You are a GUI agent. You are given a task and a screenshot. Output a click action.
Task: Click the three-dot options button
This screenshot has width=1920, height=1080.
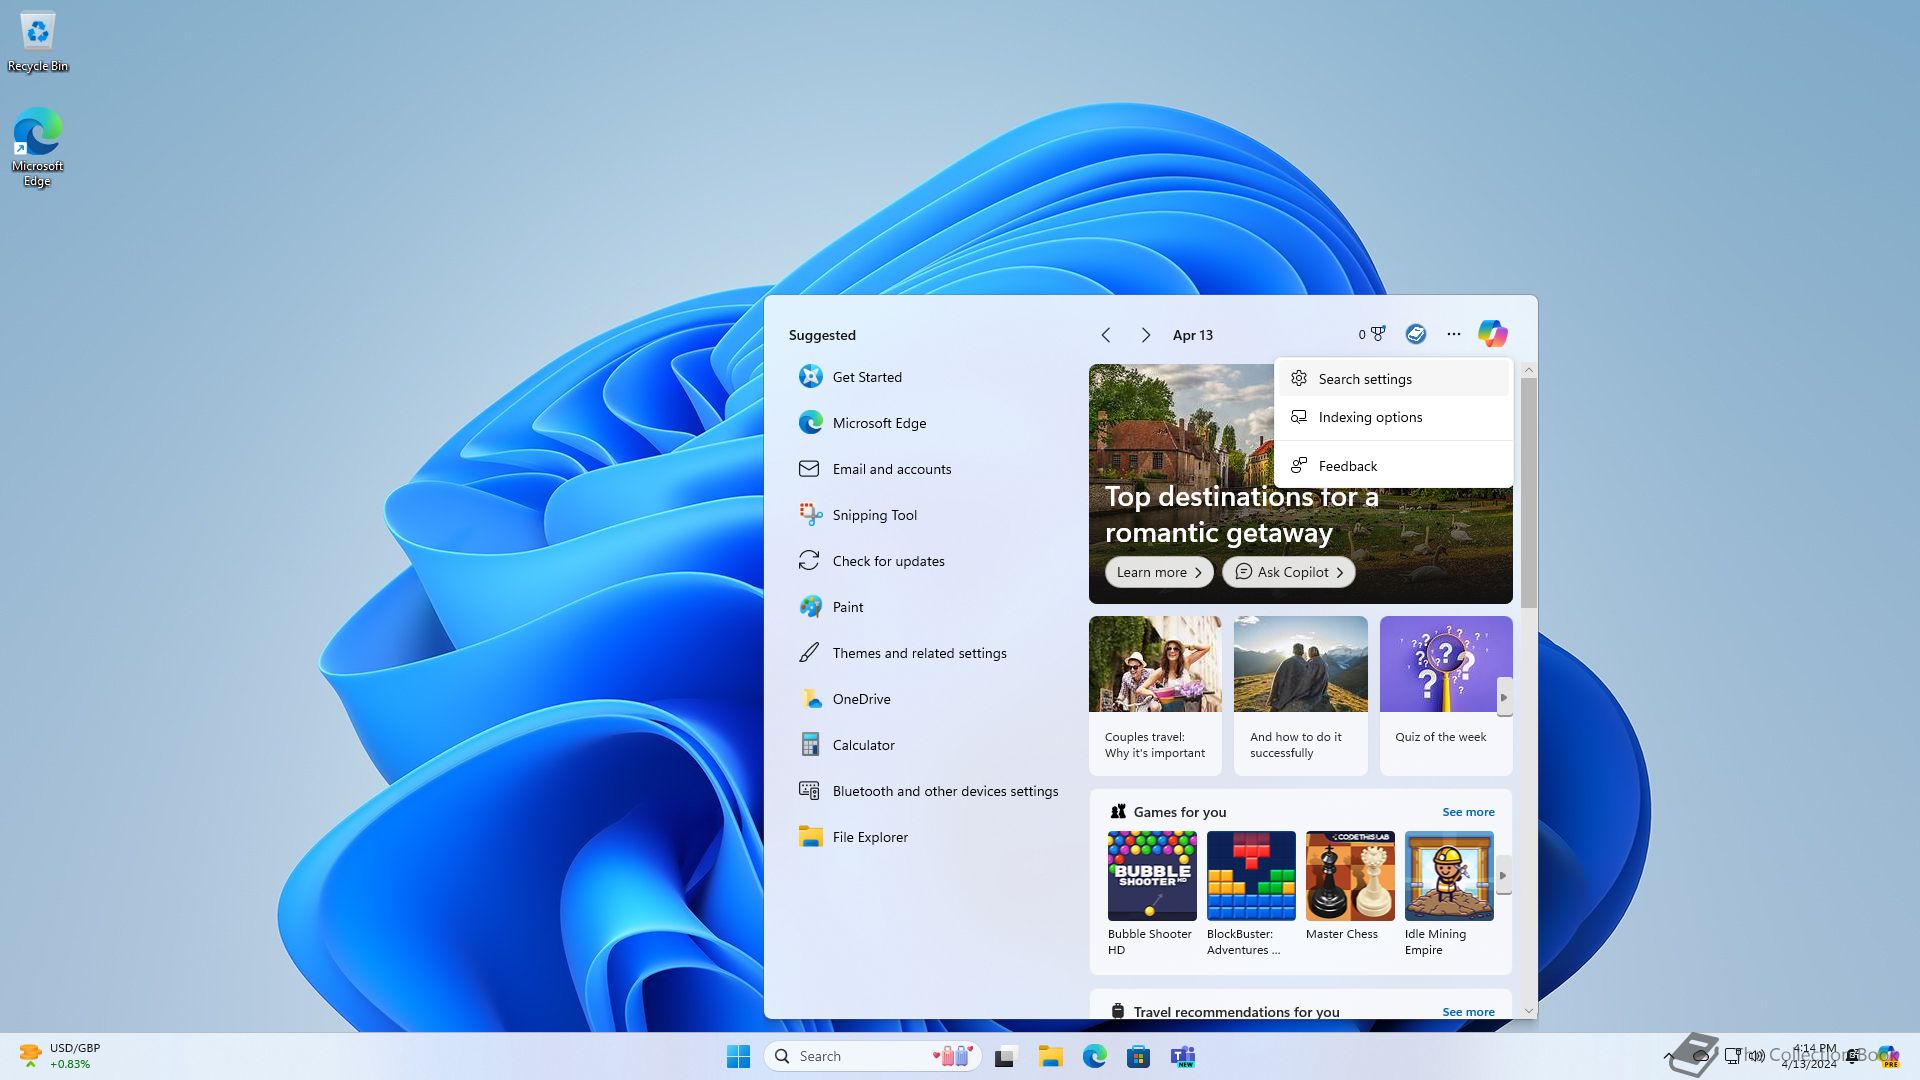click(1453, 334)
